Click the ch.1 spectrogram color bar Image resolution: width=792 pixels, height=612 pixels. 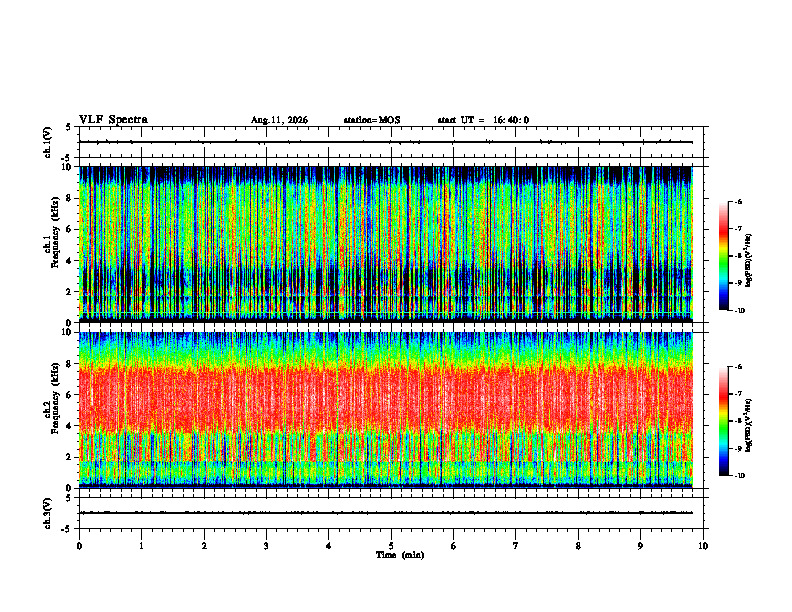coord(723,256)
